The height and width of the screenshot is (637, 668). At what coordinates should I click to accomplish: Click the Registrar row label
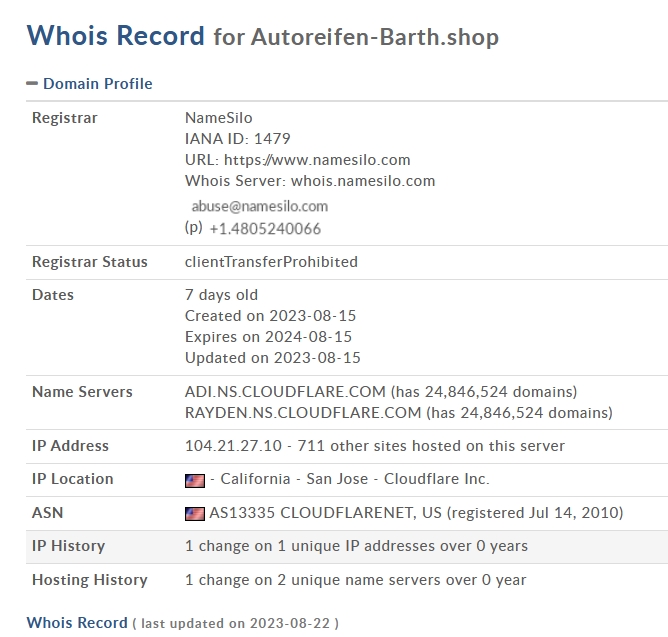[x=65, y=118]
